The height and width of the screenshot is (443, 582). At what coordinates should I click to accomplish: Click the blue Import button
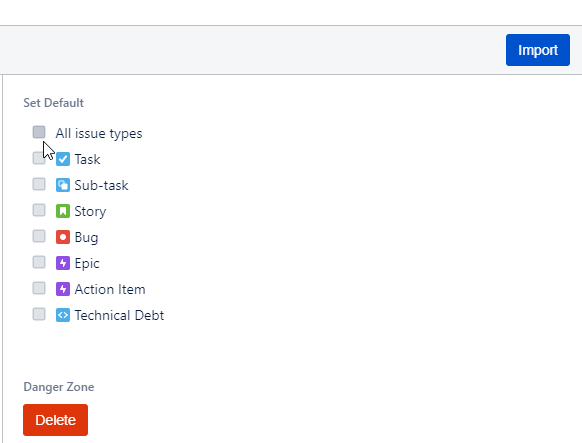(537, 50)
